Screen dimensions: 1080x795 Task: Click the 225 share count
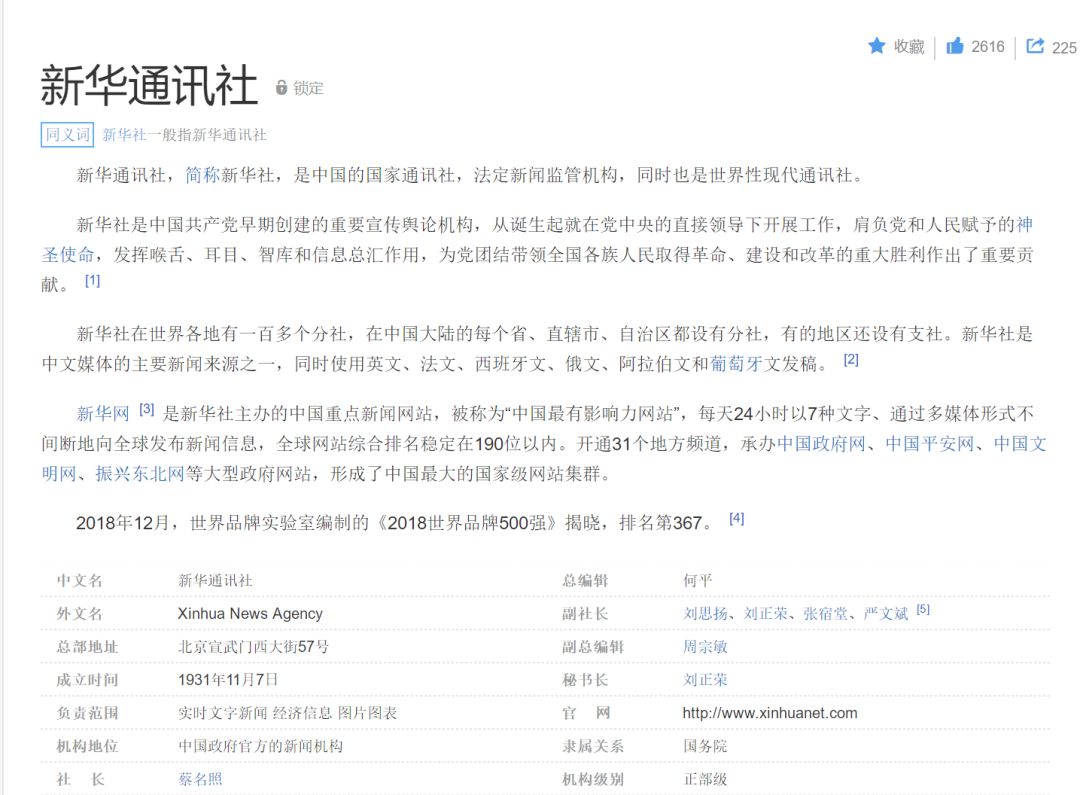tap(1064, 48)
